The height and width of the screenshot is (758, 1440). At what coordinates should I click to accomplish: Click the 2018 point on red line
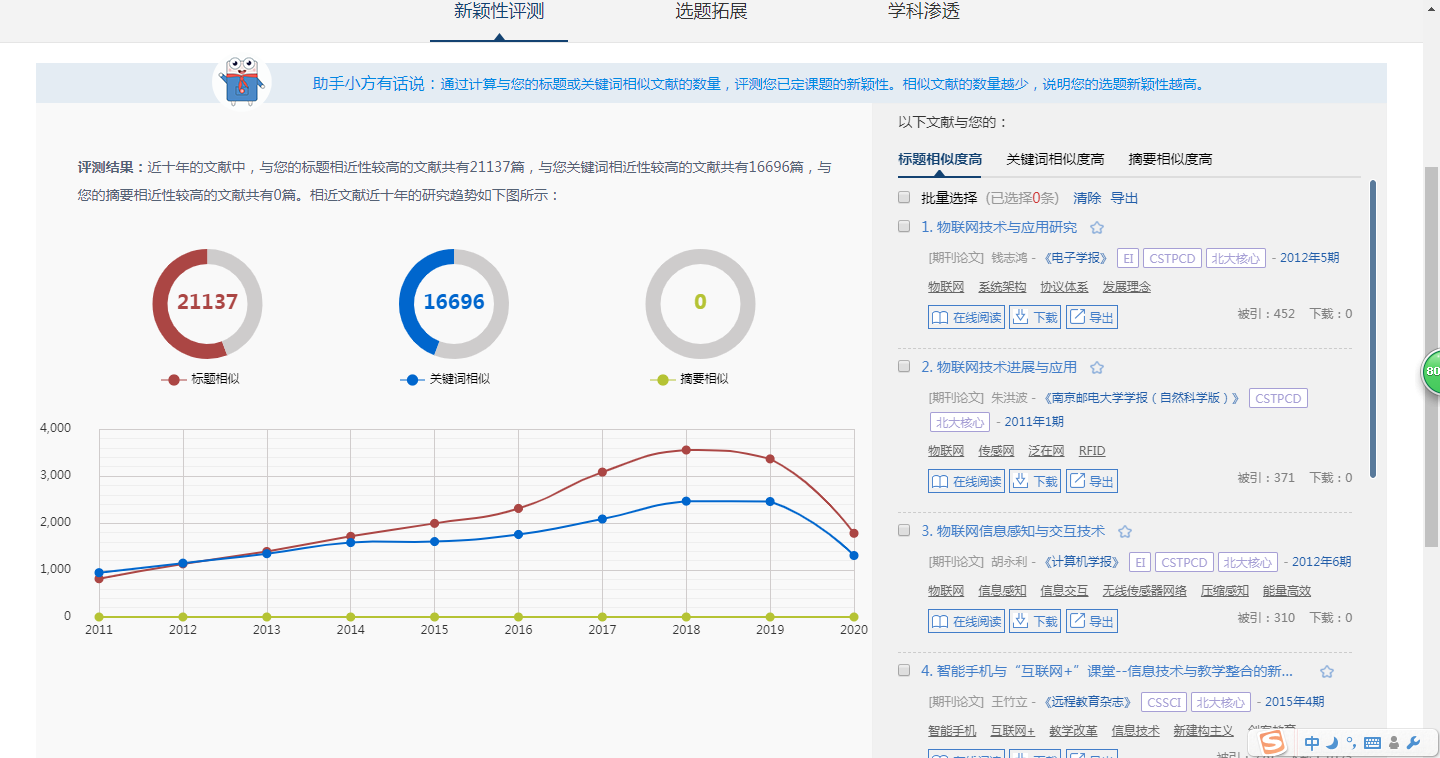686,450
